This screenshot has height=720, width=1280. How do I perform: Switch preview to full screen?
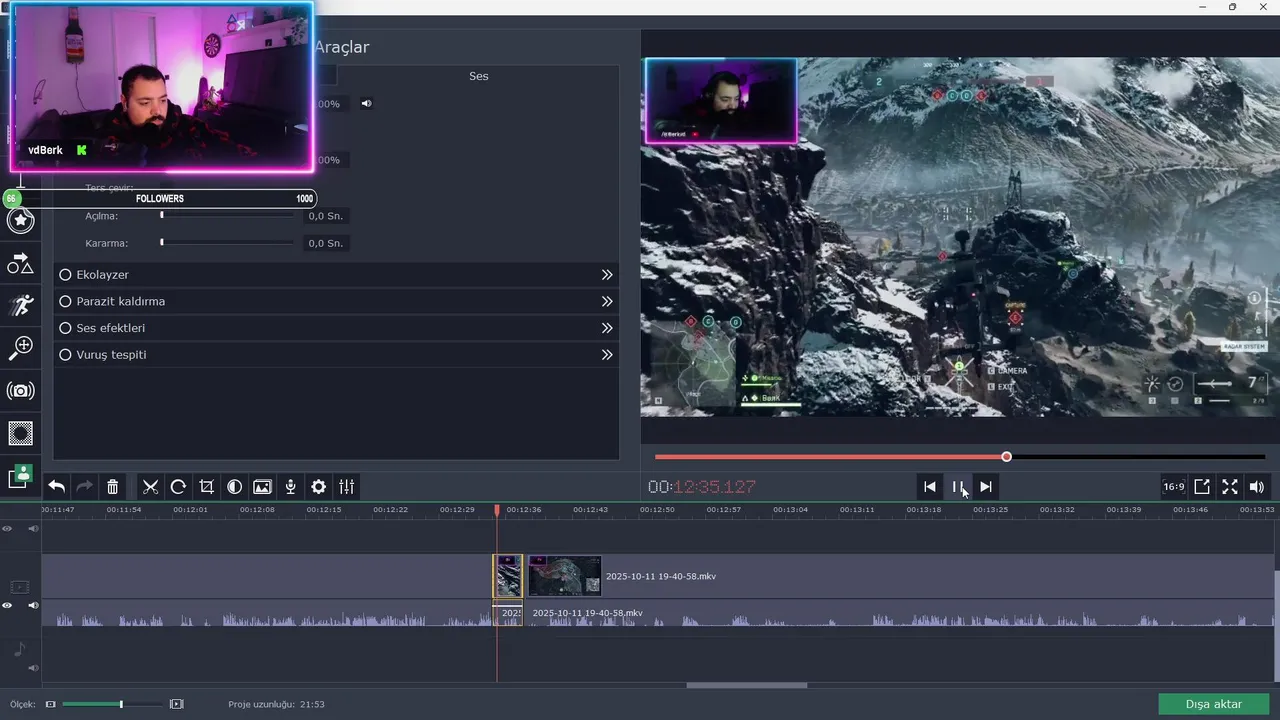pos(1230,486)
